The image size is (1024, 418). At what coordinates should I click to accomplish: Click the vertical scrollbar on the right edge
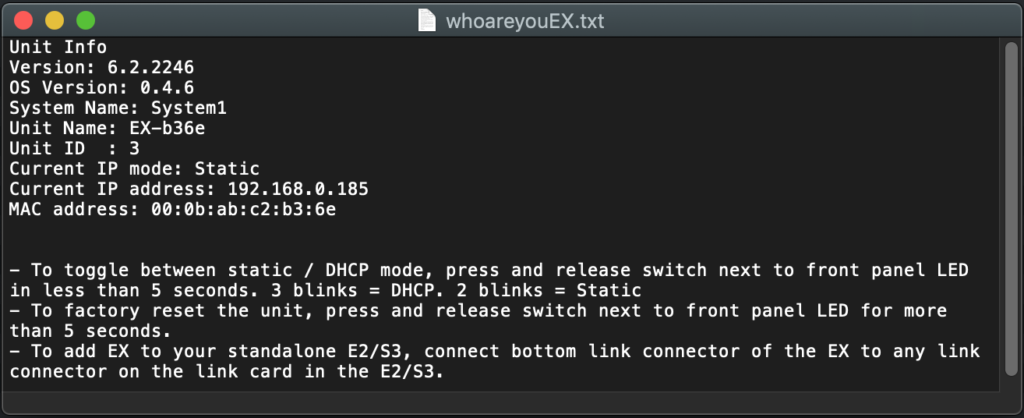(1000, 215)
